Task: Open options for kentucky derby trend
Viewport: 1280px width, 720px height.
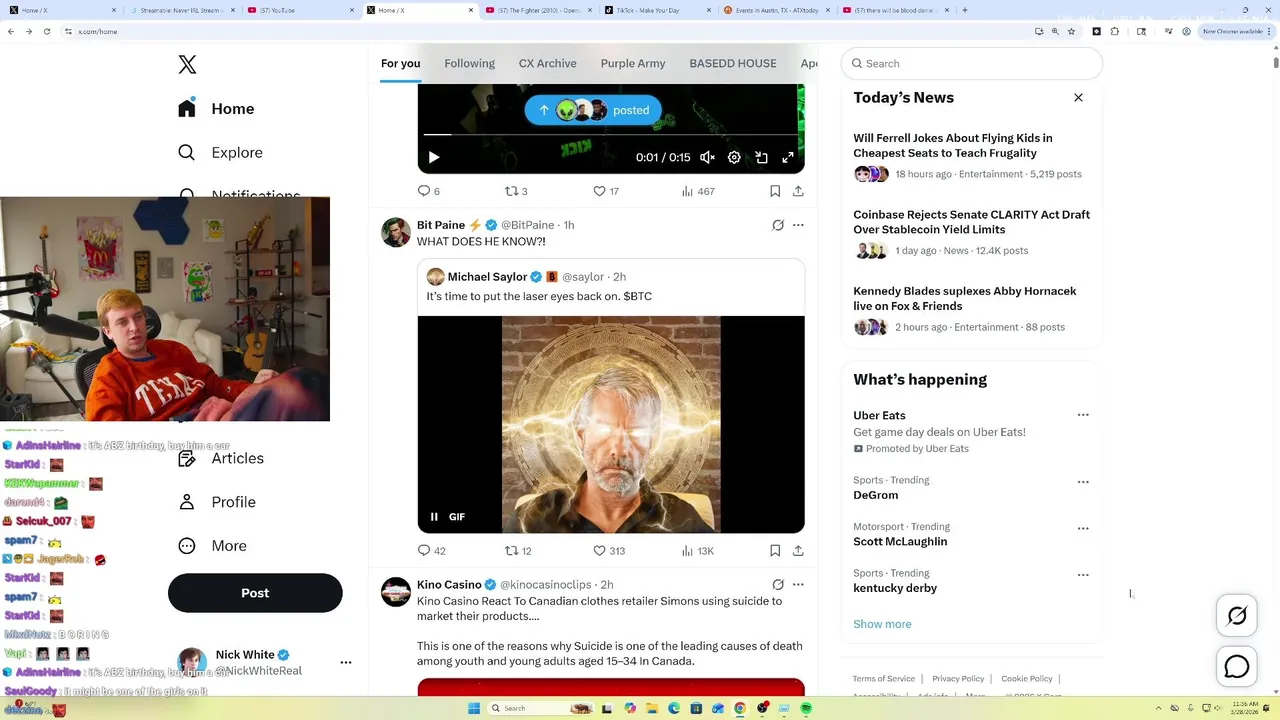Action: 1083,575
